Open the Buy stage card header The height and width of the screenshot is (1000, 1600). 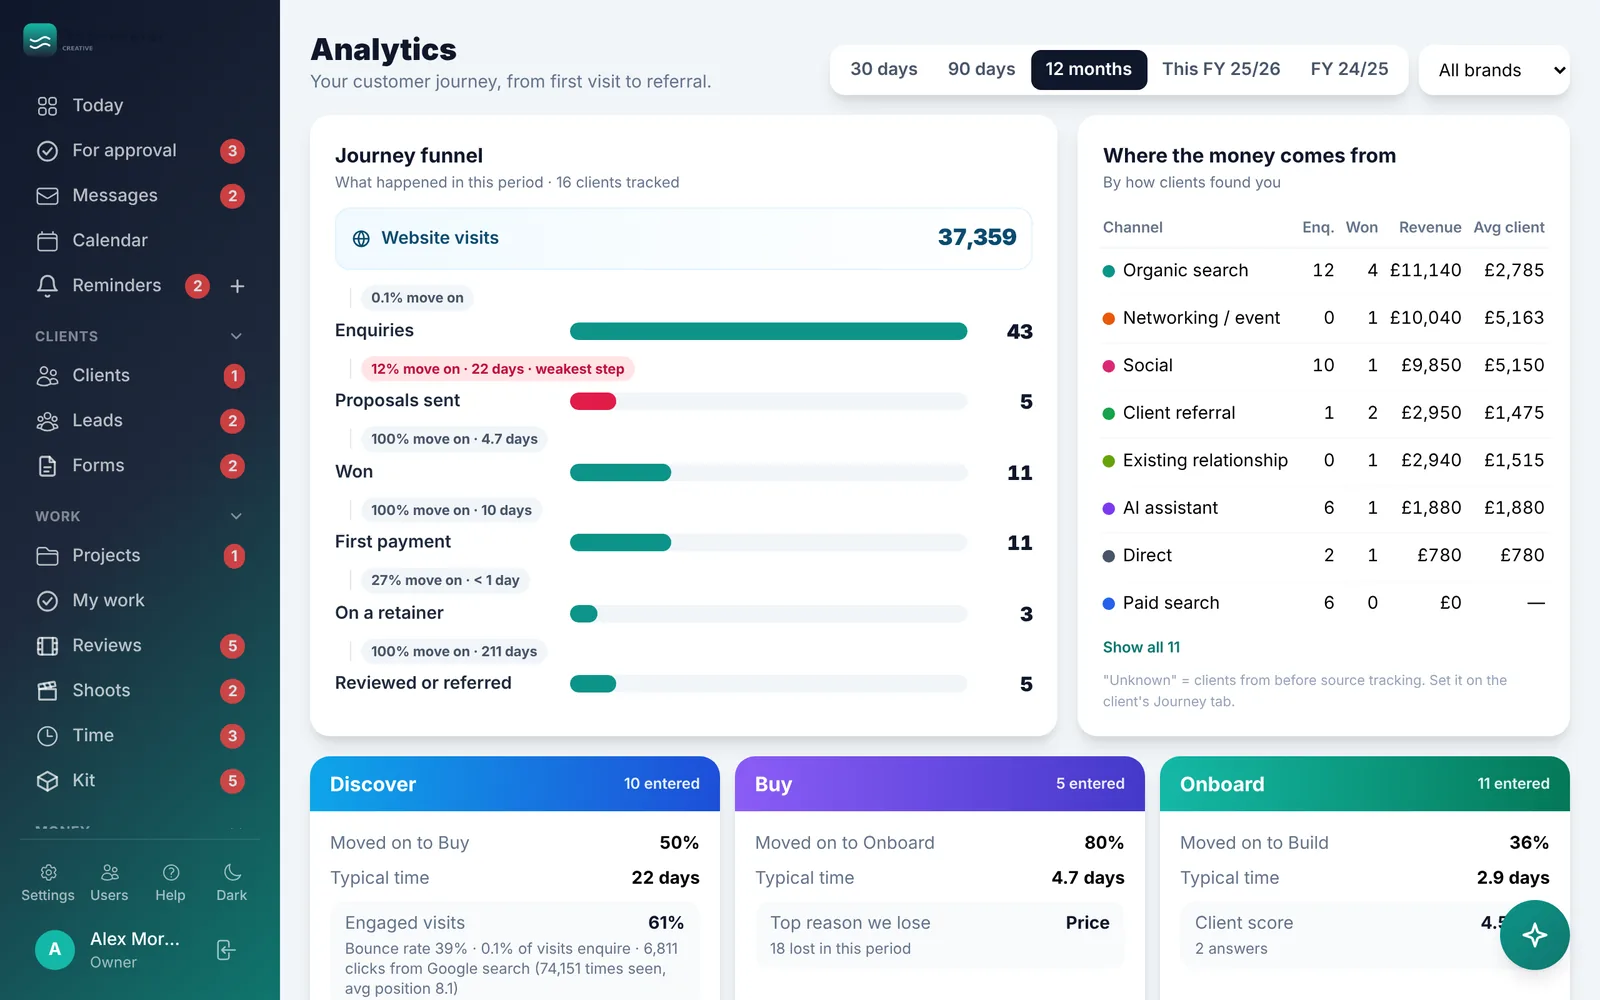tap(940, 784)
